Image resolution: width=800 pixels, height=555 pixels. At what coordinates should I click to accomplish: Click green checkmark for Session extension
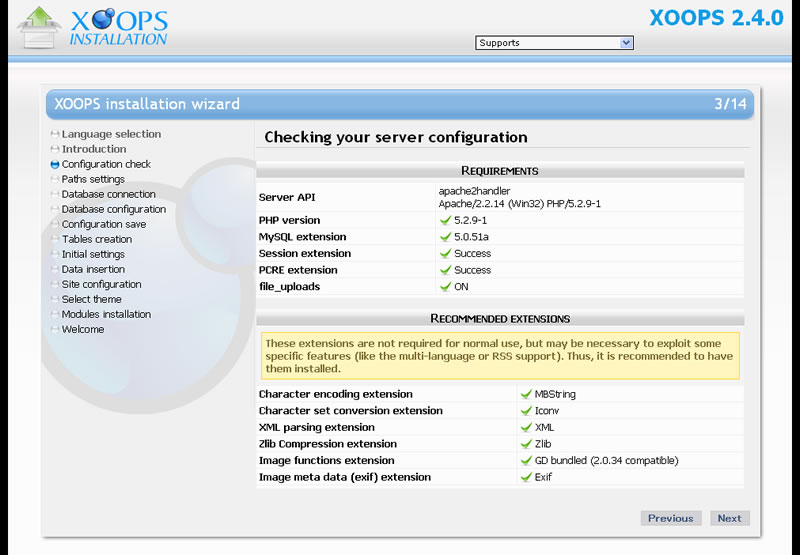click(x=445, y=253)
